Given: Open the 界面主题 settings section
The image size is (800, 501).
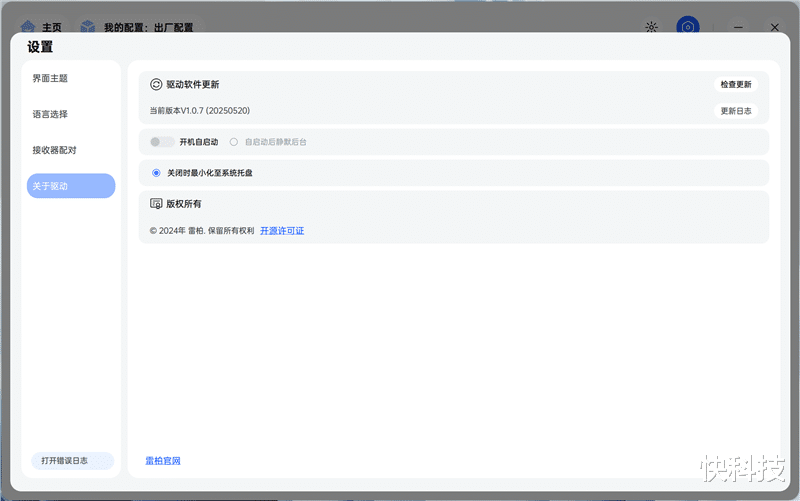Looking at the screenshot, I should [x=50, y=78].
